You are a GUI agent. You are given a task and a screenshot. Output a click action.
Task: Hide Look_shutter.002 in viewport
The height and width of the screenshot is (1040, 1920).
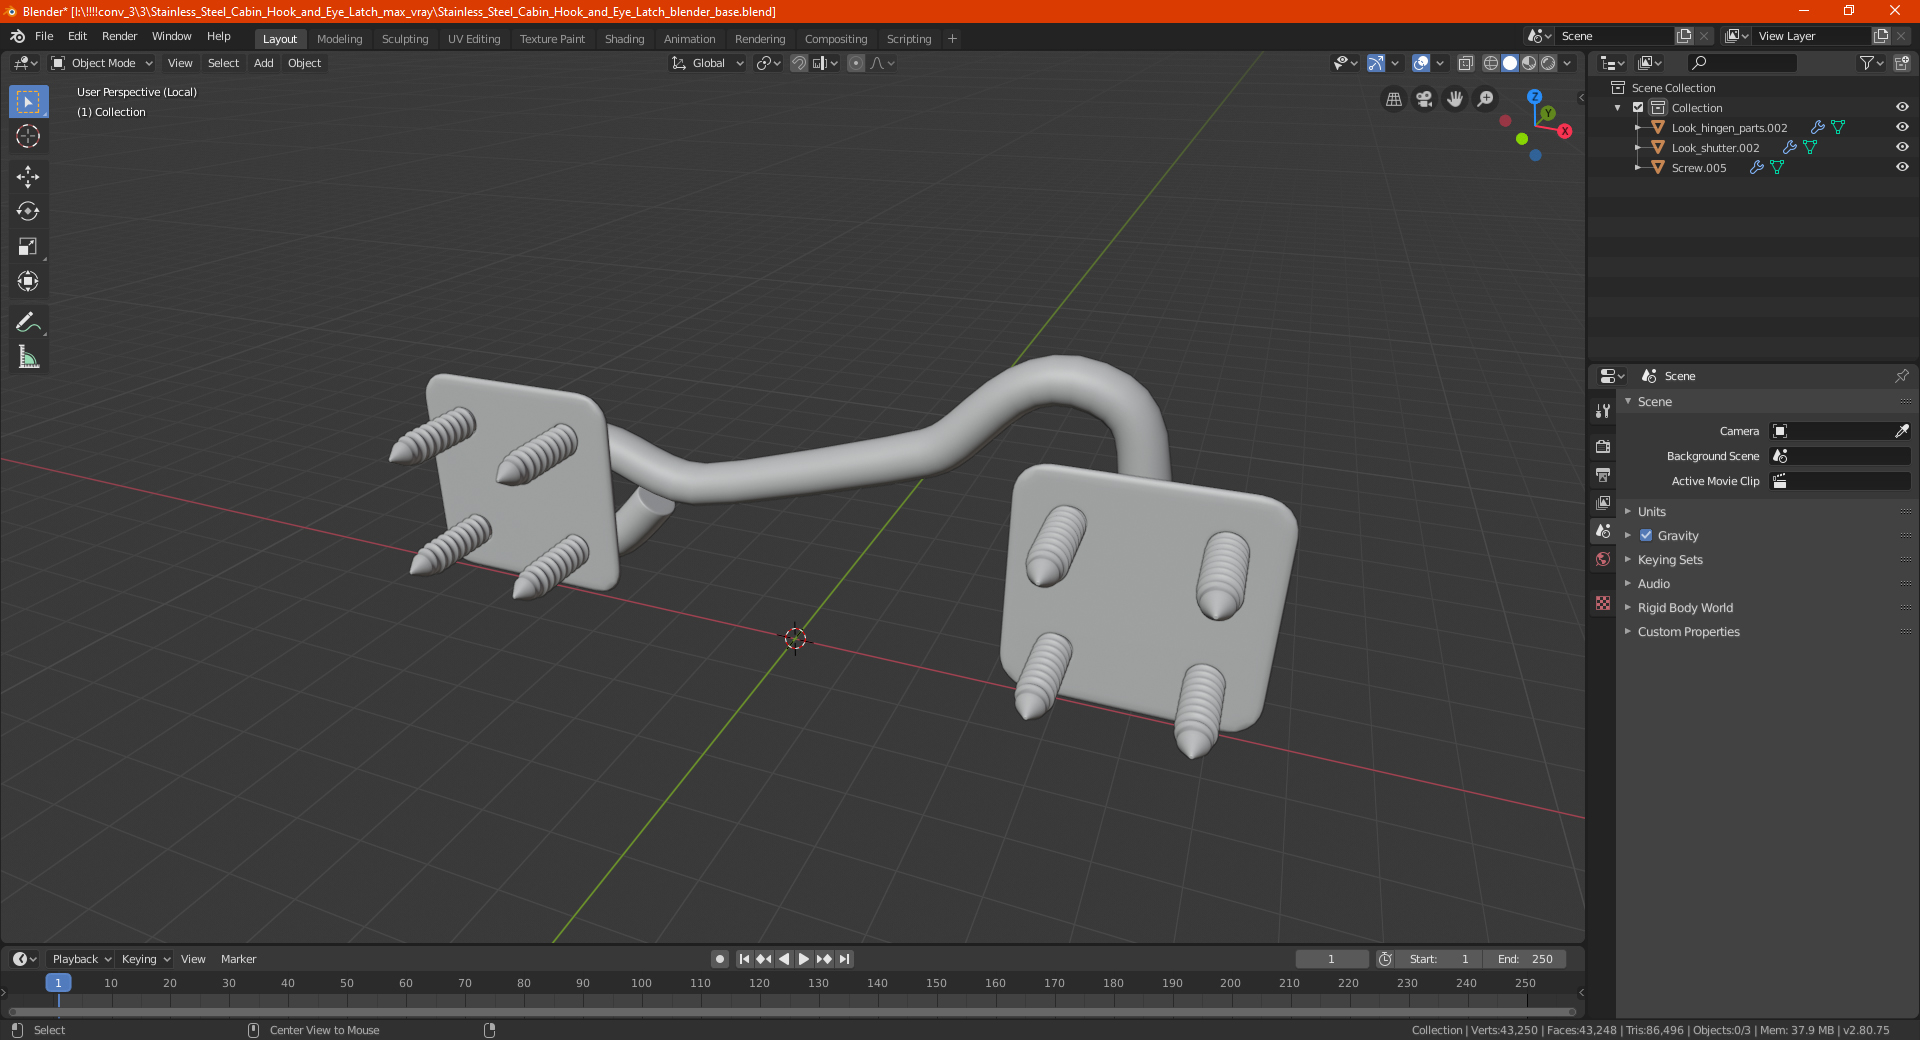click(1902, 148)
